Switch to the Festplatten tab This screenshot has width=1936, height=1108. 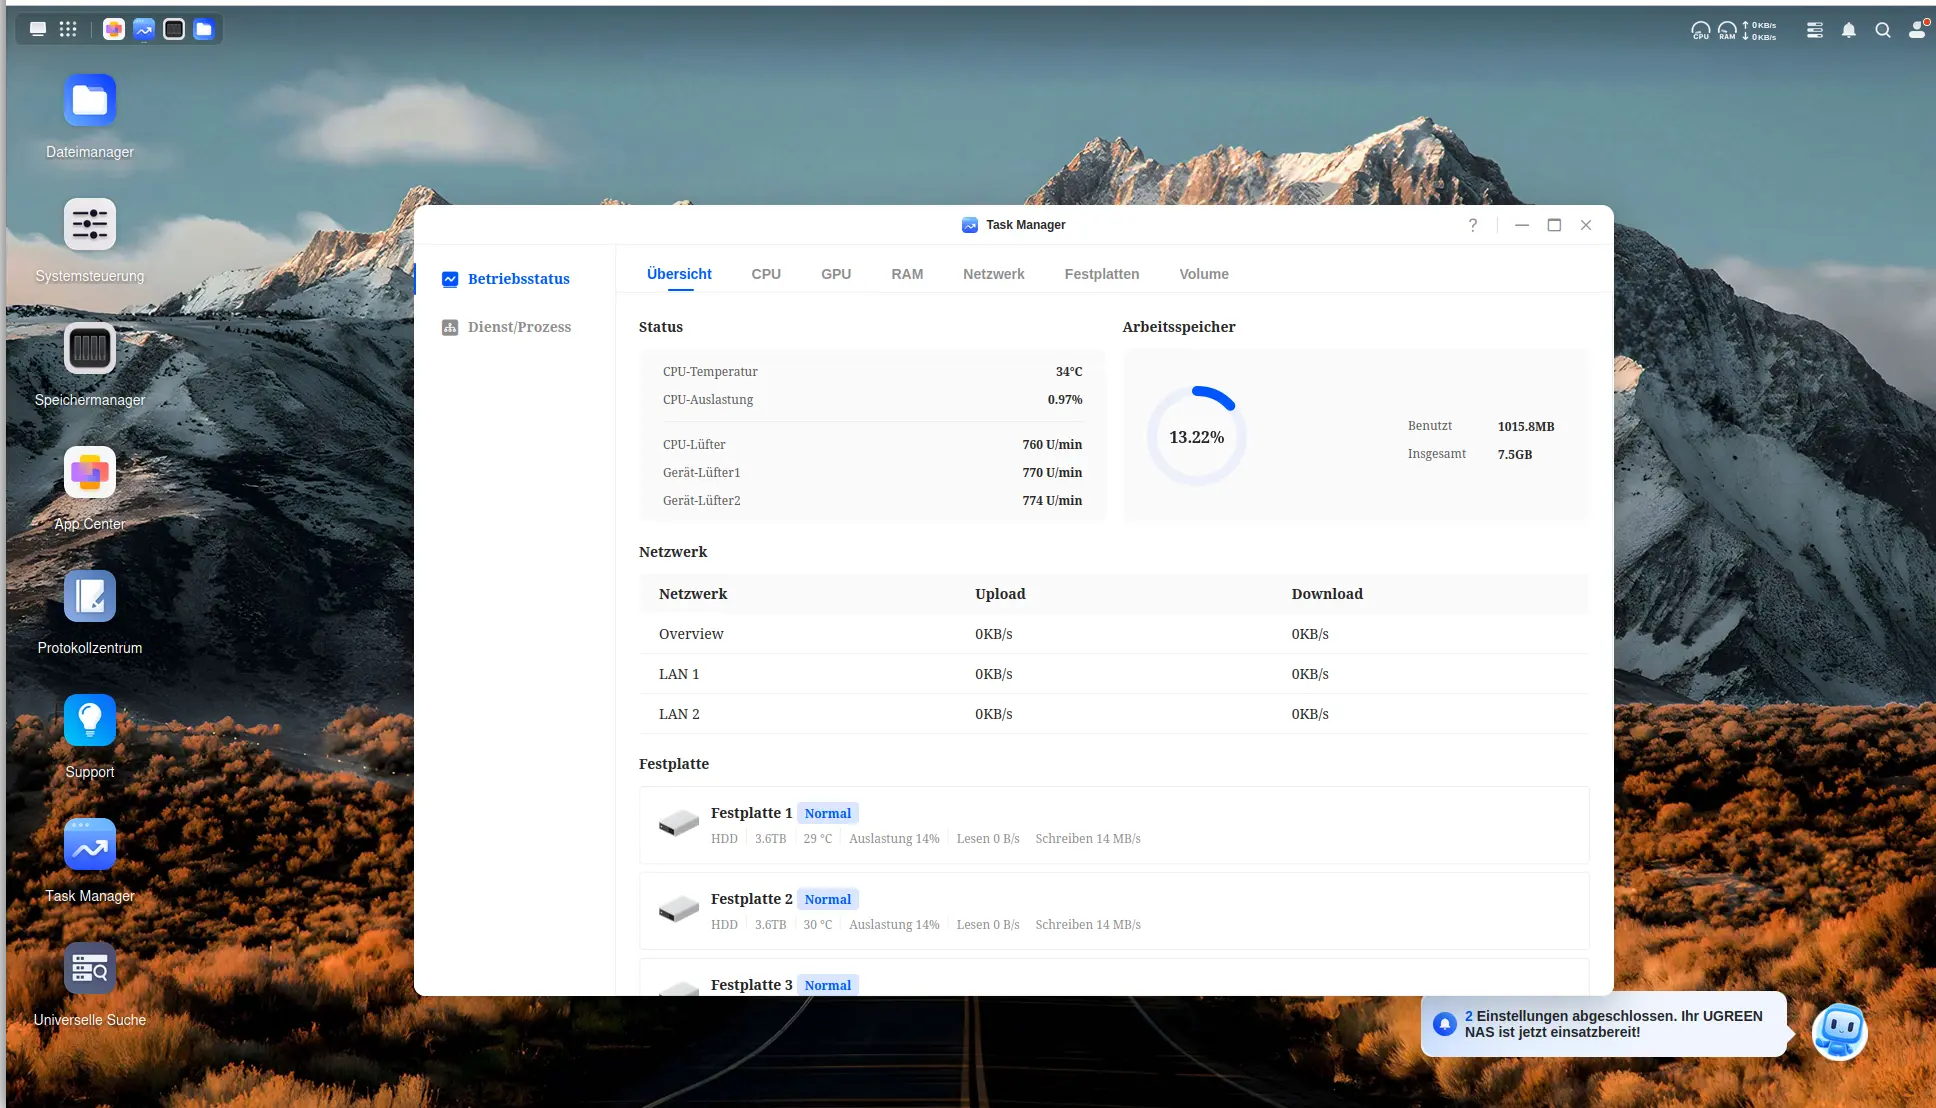[1102, 274]
